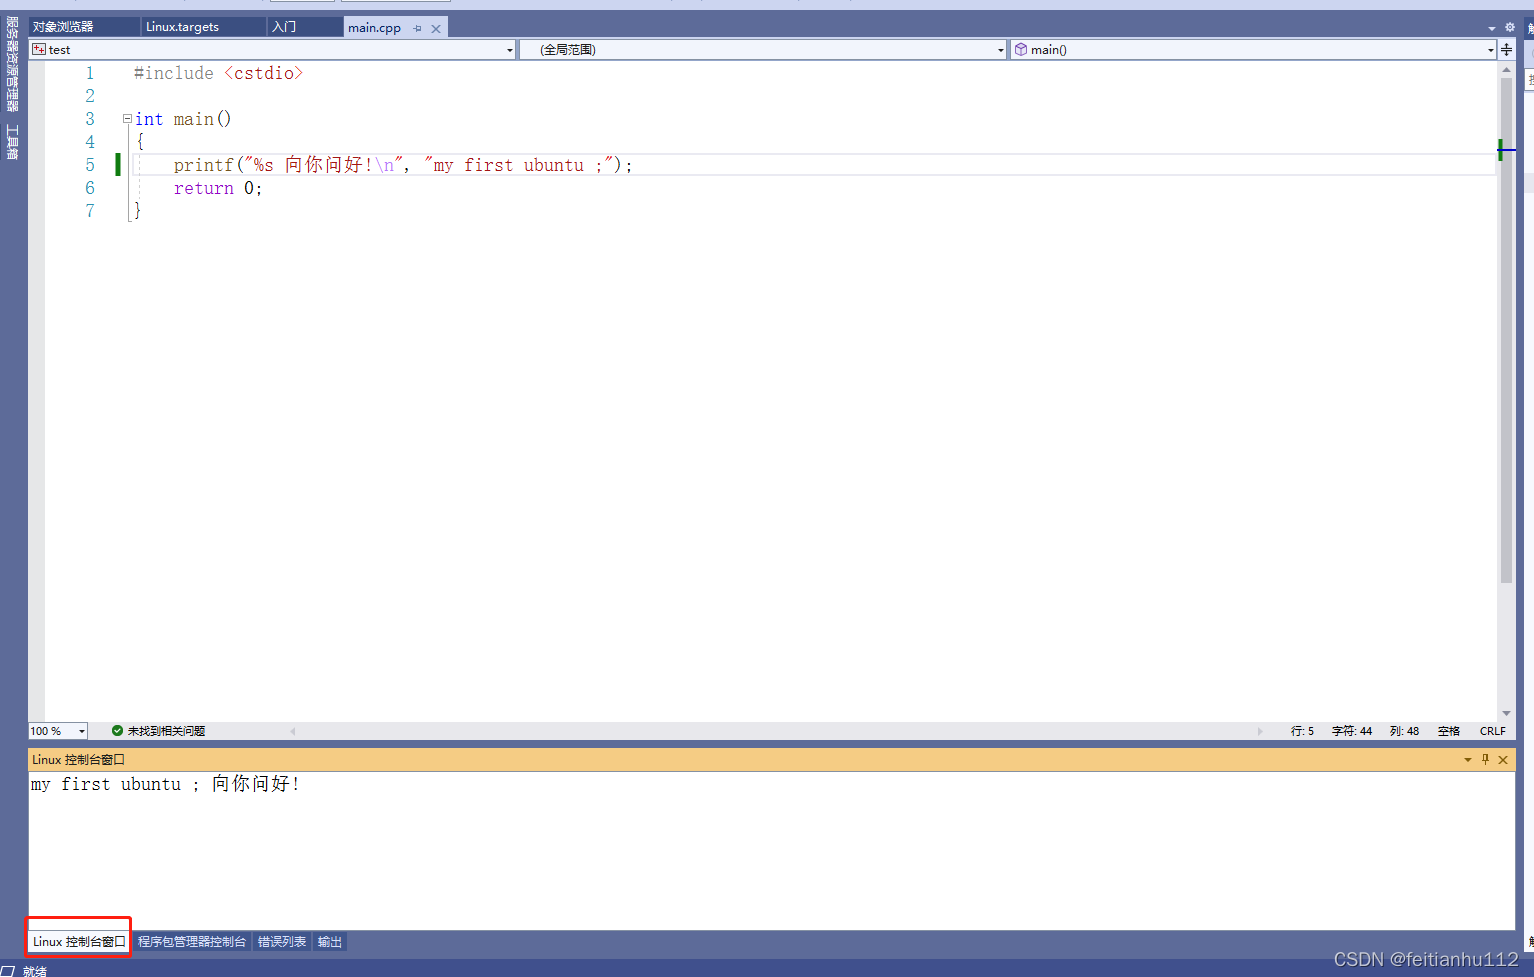
Task: Click the CRLF line ending indicator
Action: pyautogui.click(x=1493, y=731)
